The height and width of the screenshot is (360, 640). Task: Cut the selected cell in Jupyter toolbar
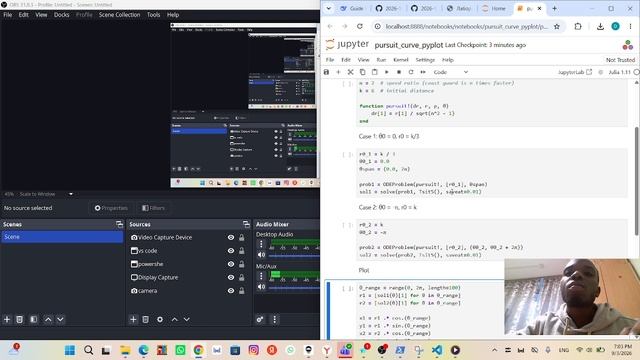[350, 72]
